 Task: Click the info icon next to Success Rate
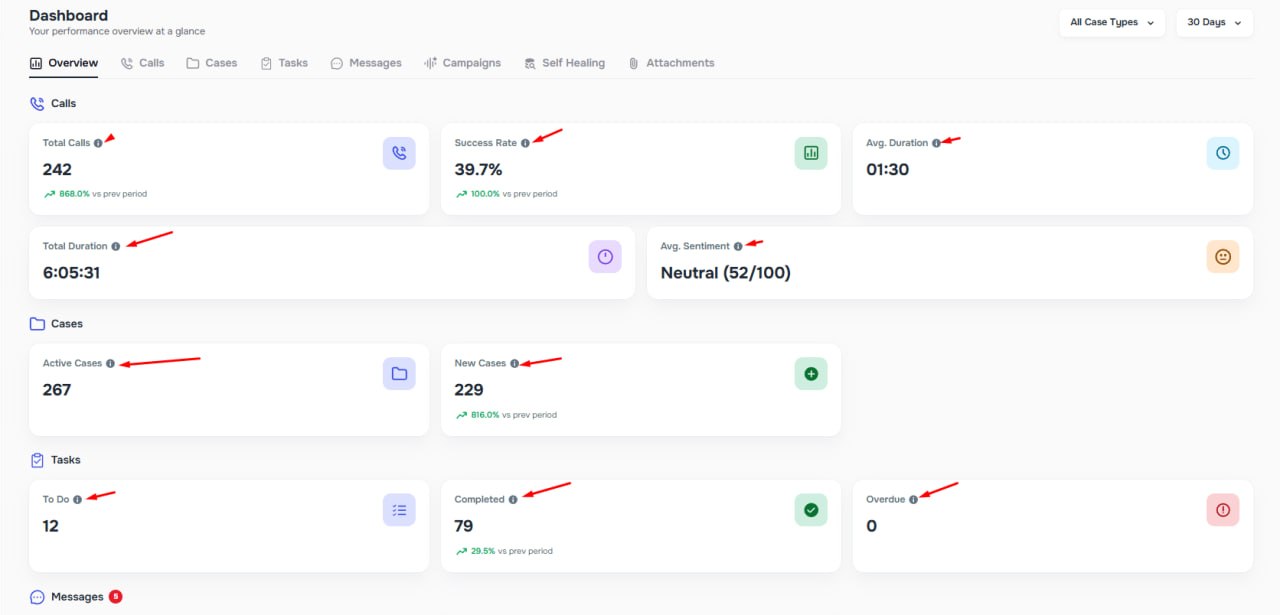point(525,143)
